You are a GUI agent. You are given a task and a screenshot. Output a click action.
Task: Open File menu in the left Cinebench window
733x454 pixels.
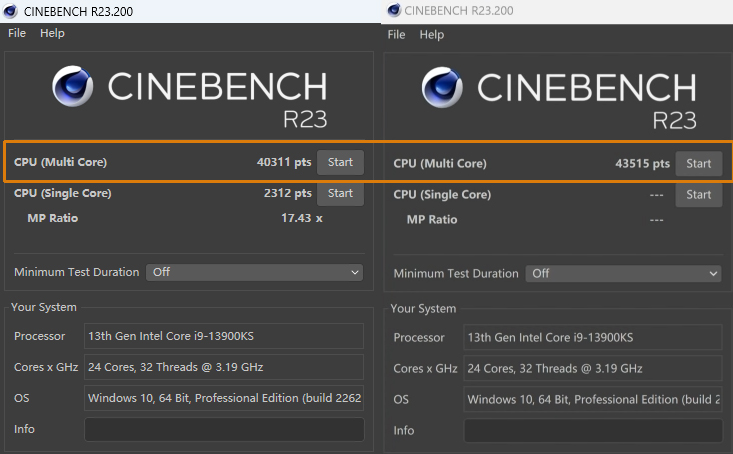pos(17,33)
